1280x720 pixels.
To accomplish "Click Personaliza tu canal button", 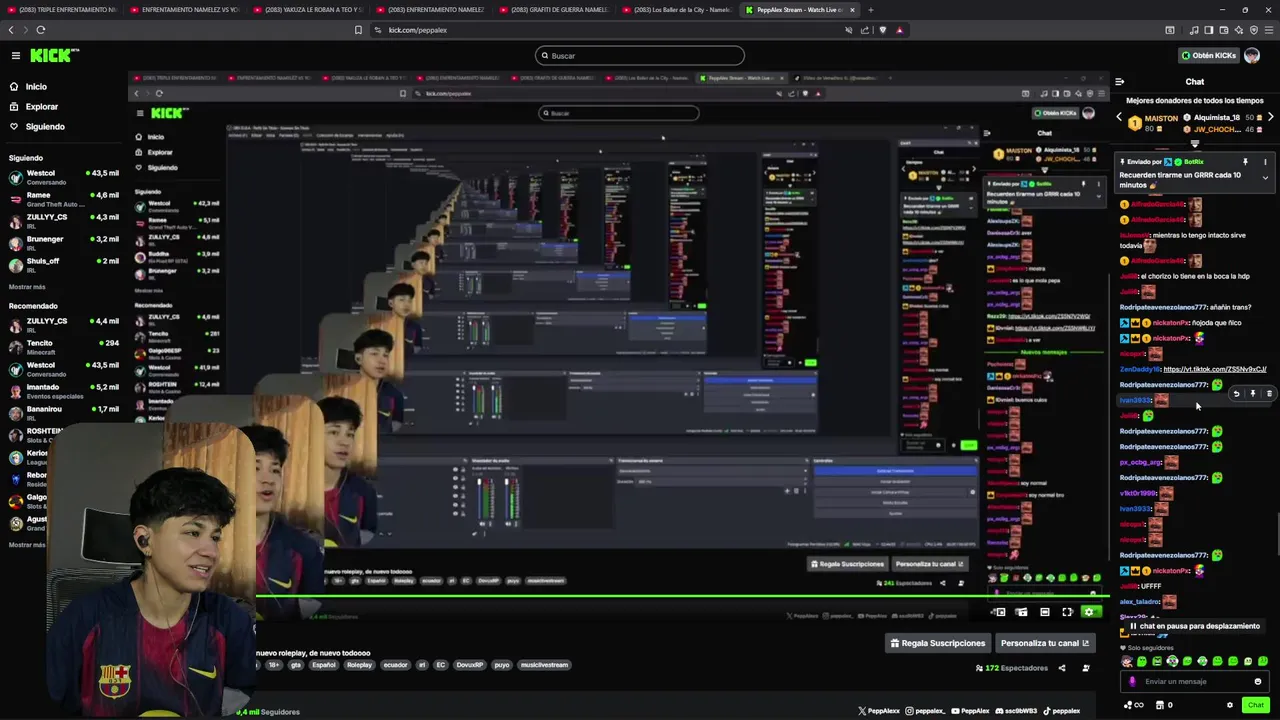I will pos(1044,643).
